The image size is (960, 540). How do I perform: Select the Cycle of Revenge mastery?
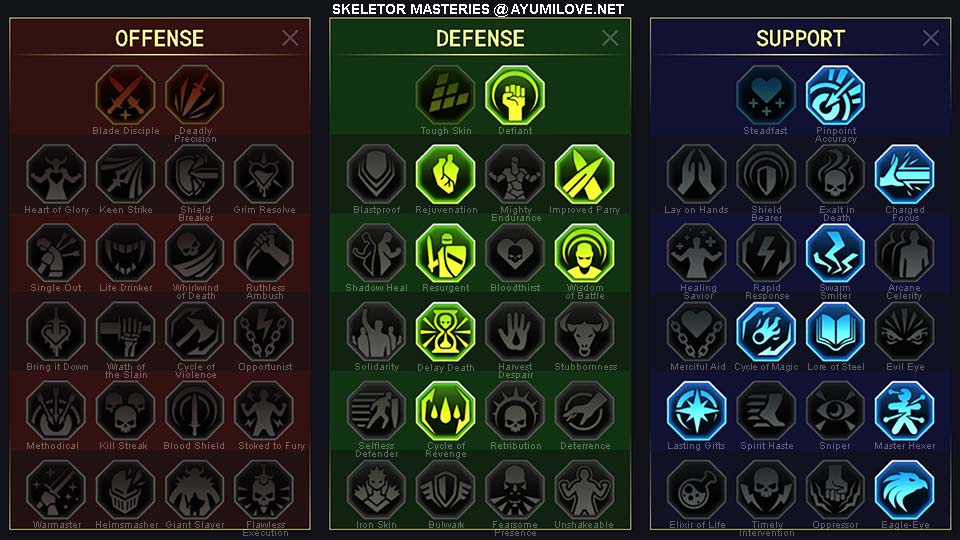446,411
